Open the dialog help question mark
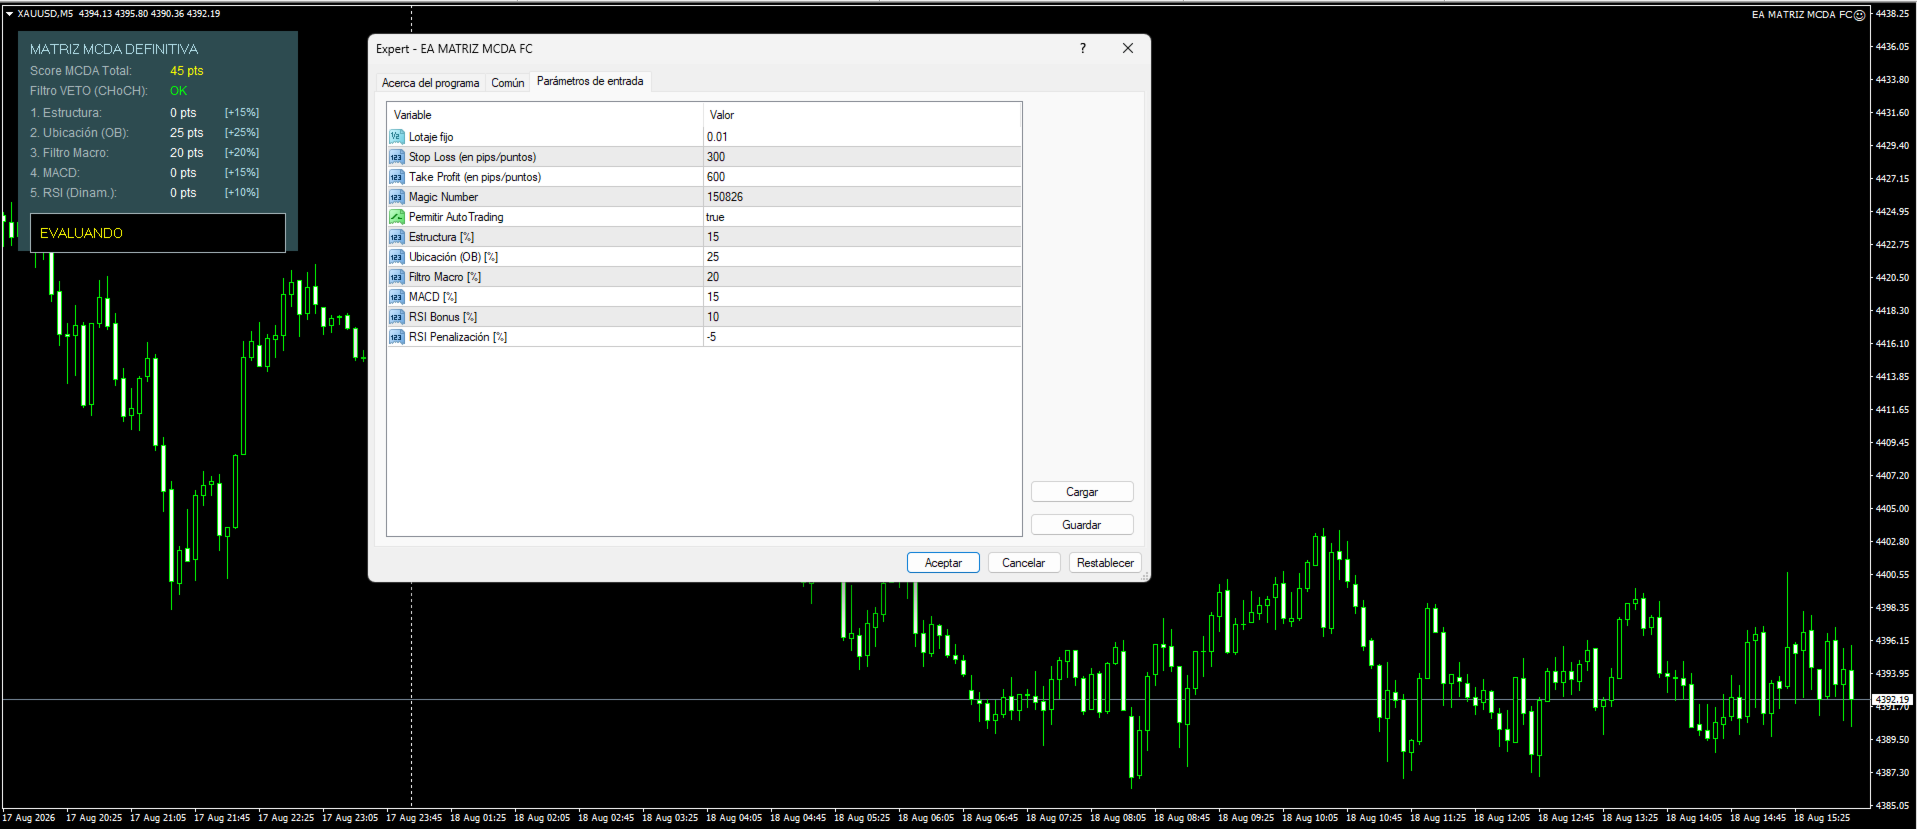Image resolution: width=1917 pixels, height=829 pixels. 1083,48
